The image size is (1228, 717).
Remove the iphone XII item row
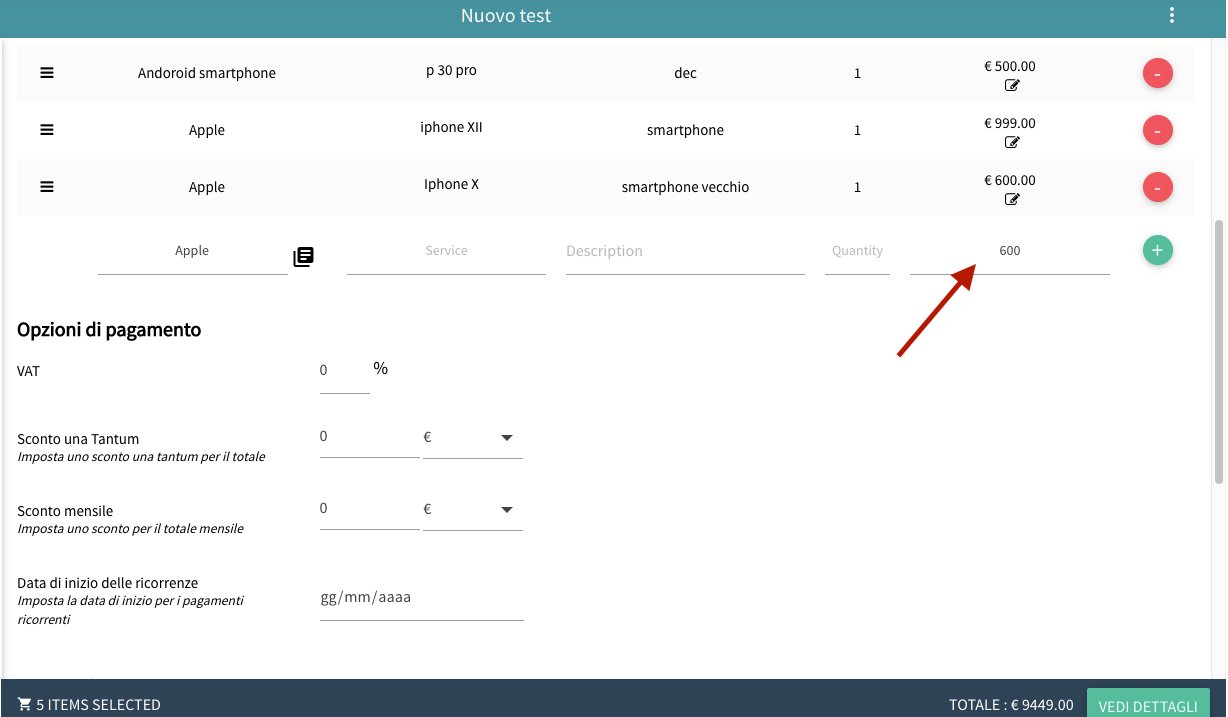pyautogui.click(x=1157, y=131)
